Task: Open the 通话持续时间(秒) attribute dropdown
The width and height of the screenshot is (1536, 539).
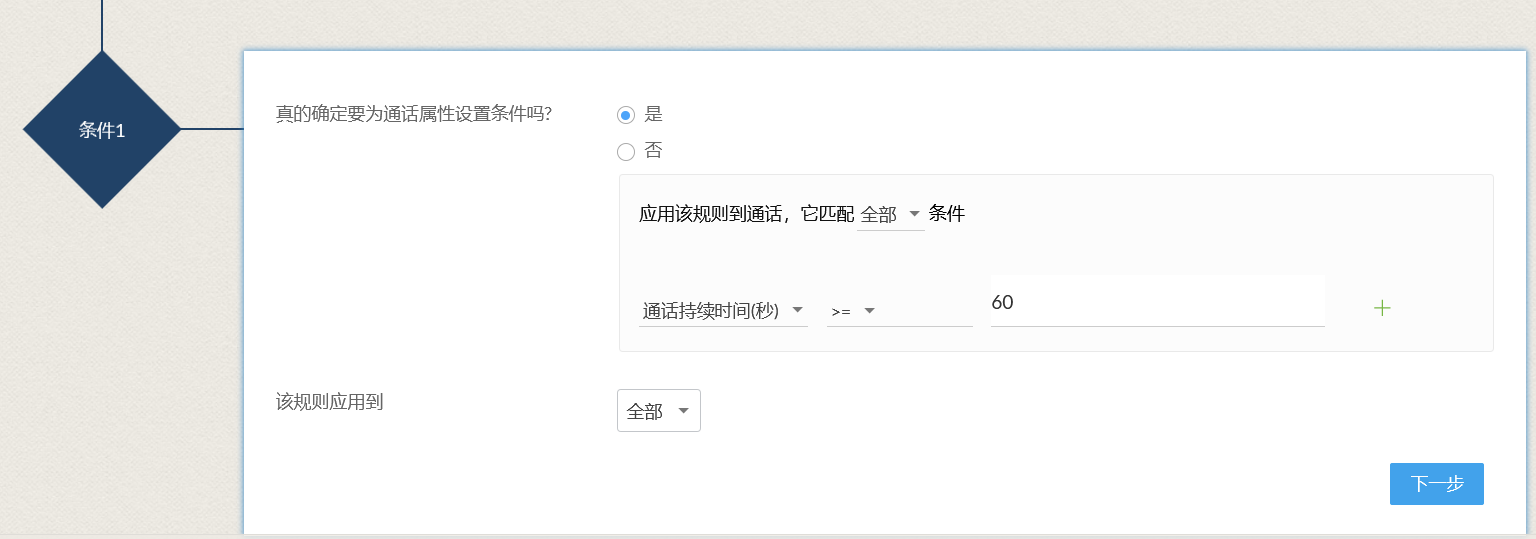Action: pos(722,311)
